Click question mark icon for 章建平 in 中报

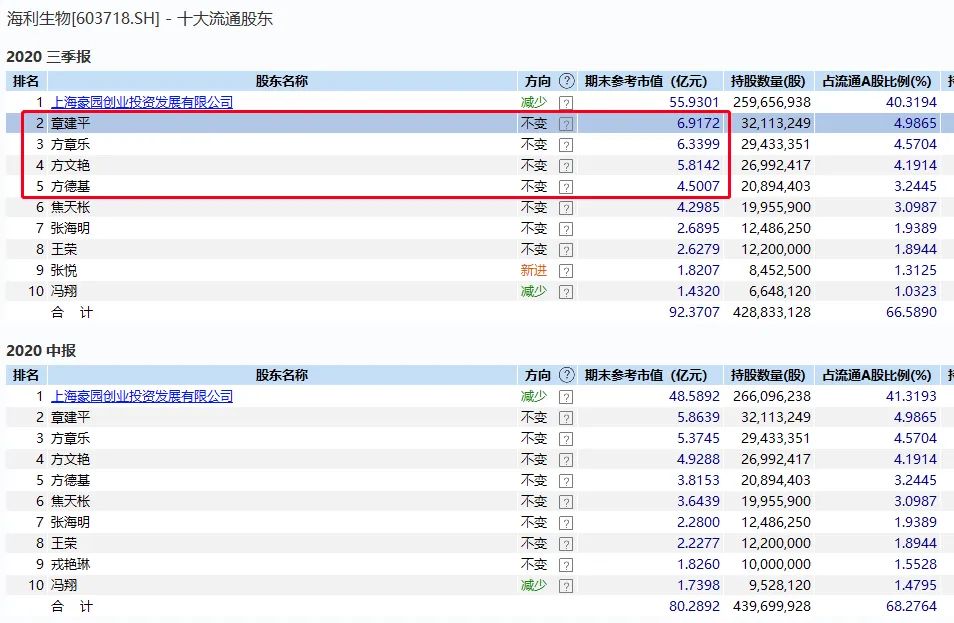tap(566, 418)
